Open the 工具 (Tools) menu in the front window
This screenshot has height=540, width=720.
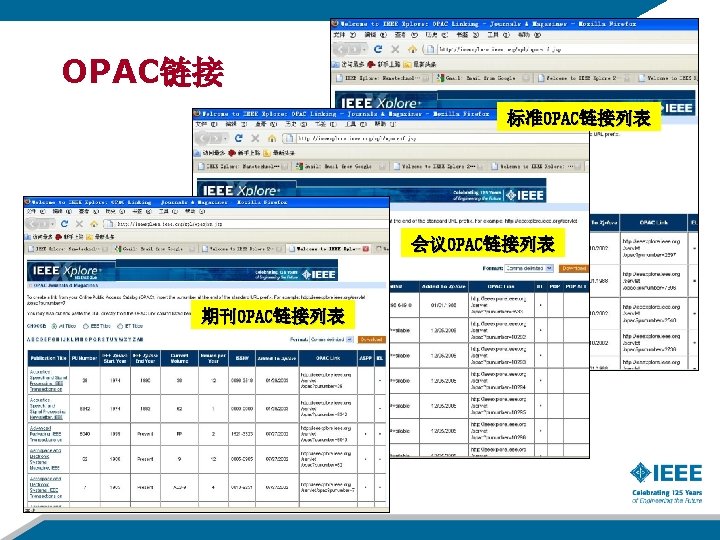coord(167,212)
